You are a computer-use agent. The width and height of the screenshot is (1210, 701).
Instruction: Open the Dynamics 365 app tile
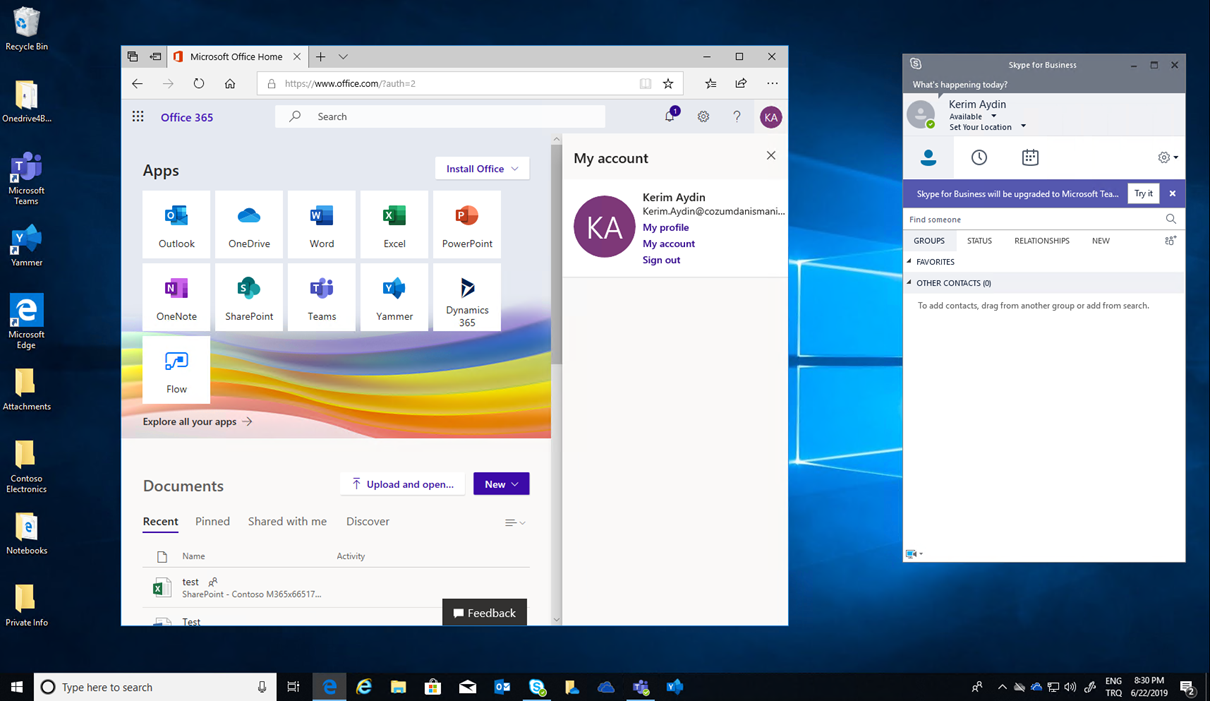(x=467, y=297)
